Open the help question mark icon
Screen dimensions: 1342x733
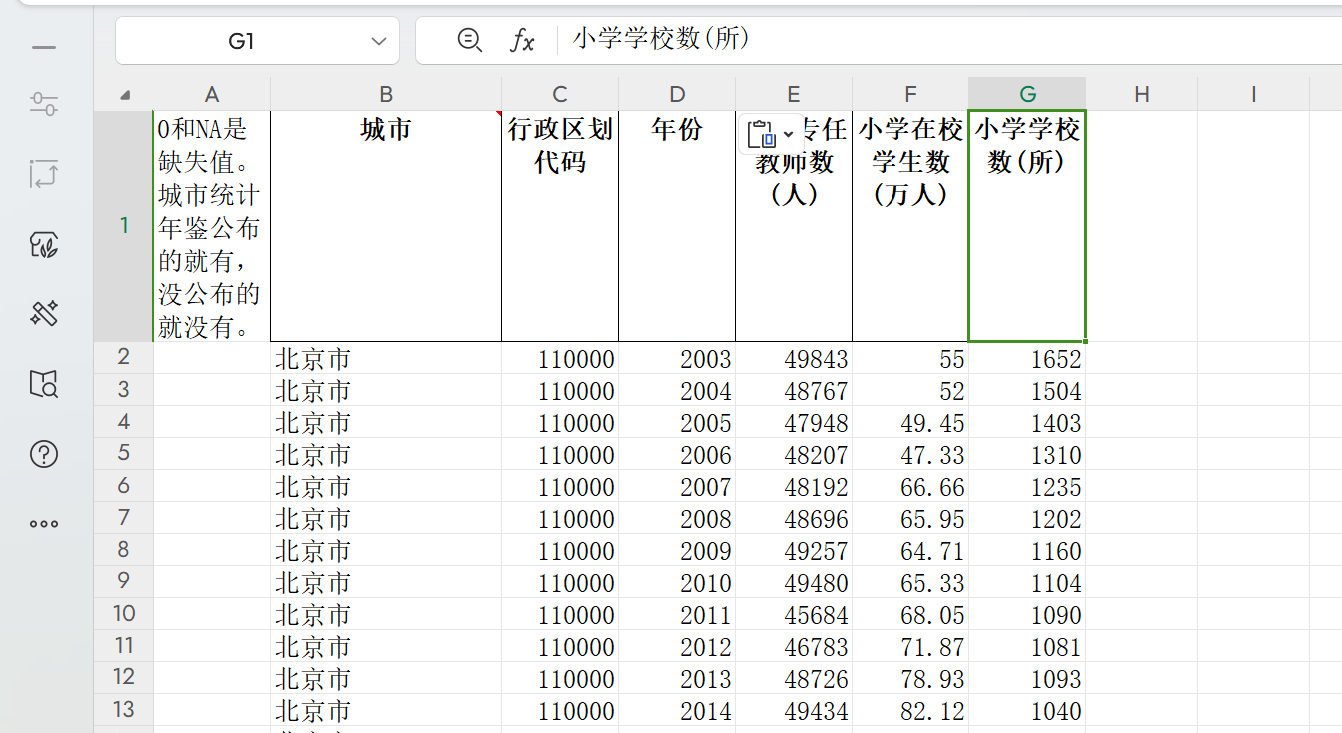[x=44, y=454]
